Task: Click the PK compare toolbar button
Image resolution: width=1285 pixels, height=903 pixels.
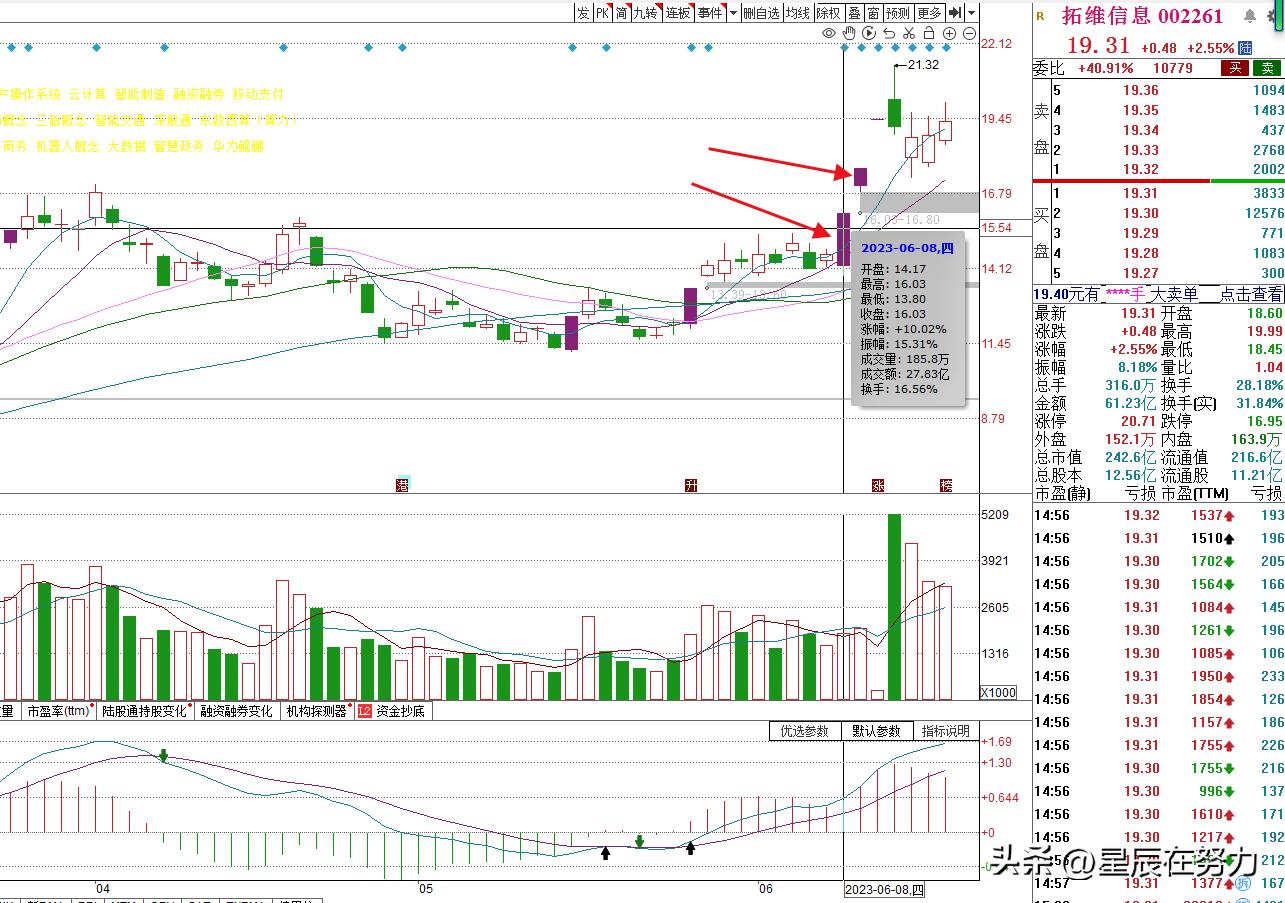Action: (x=603, y=13)
